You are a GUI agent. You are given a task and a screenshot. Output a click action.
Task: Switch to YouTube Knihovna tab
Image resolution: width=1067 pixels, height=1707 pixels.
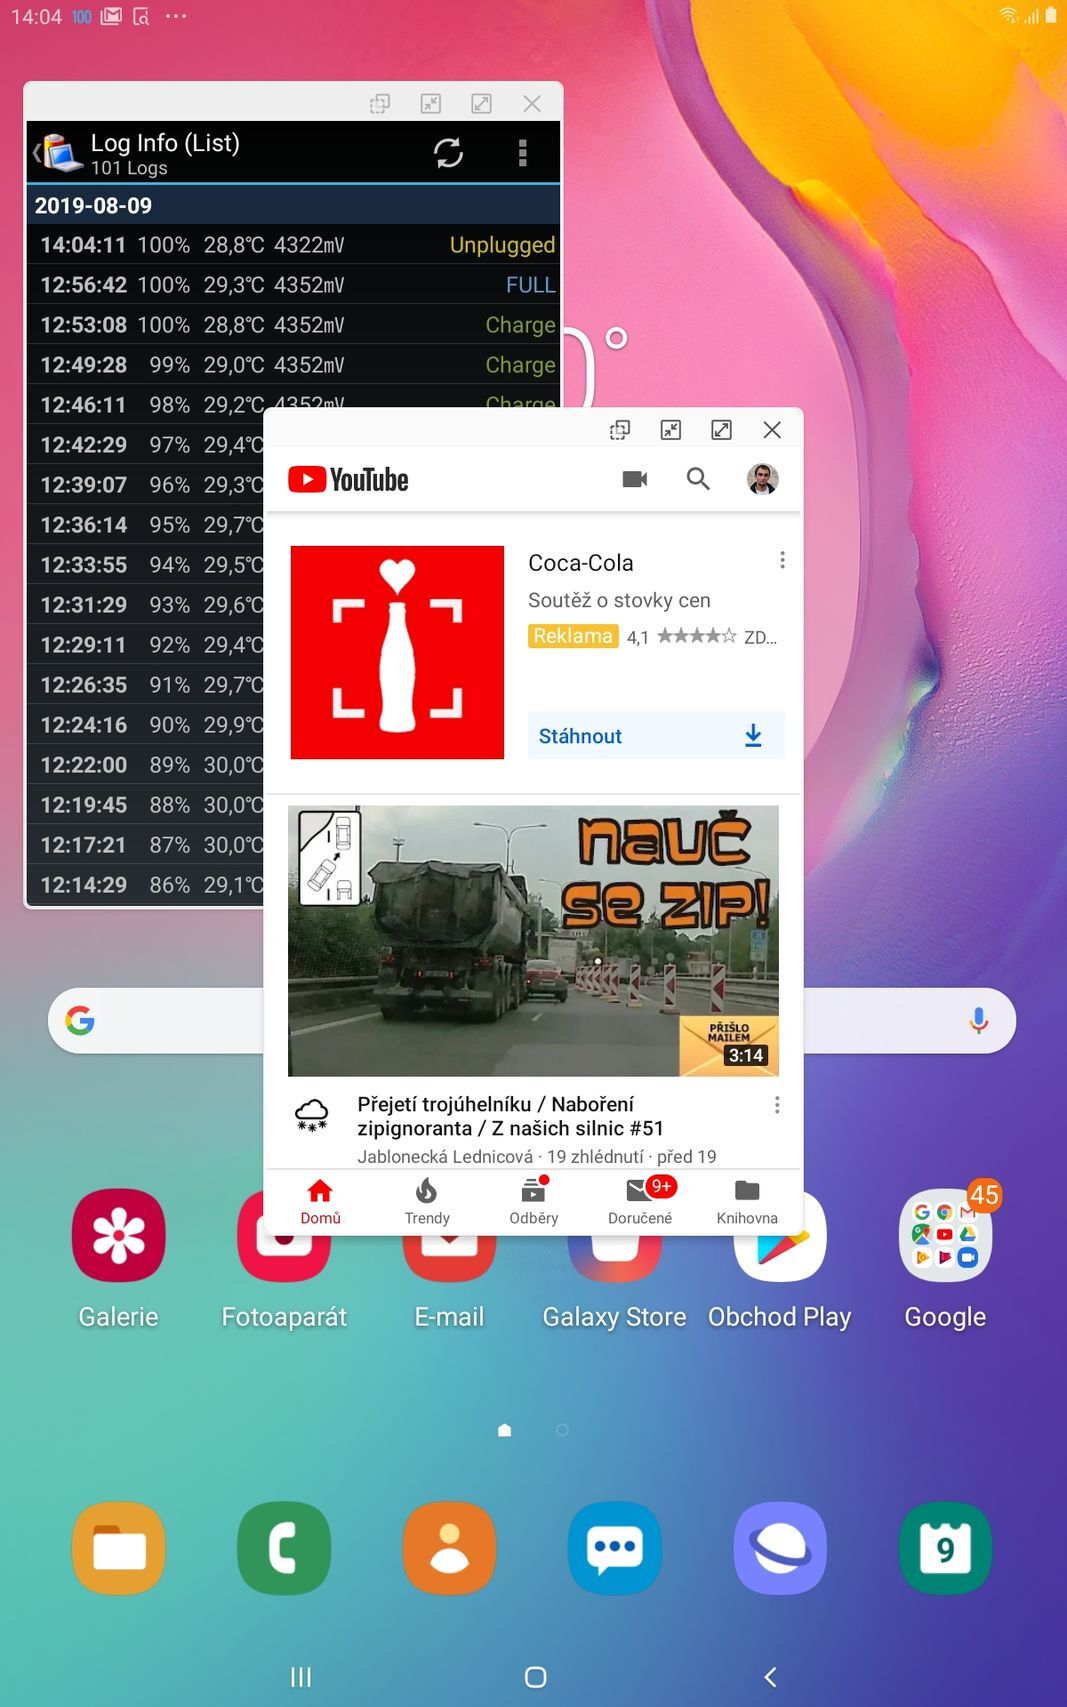tap(747, 1201)
